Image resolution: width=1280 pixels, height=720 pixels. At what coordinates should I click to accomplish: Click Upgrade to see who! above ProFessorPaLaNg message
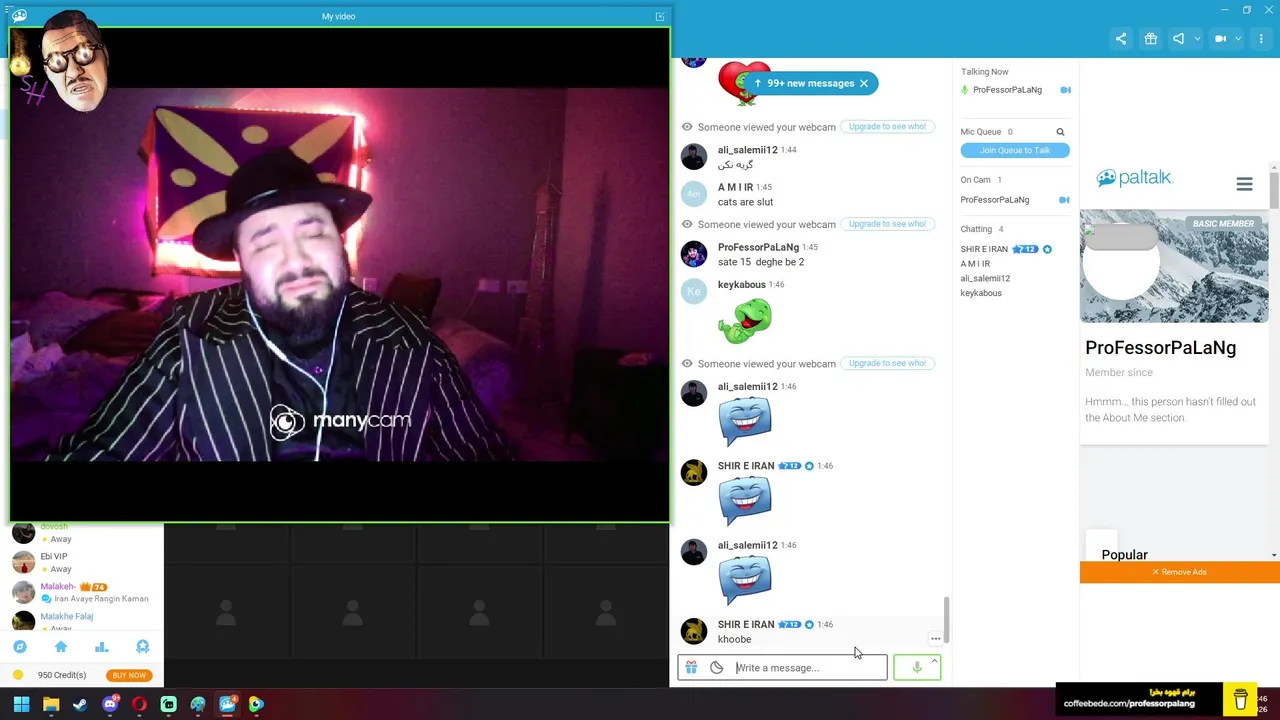[x=887, y=224]
